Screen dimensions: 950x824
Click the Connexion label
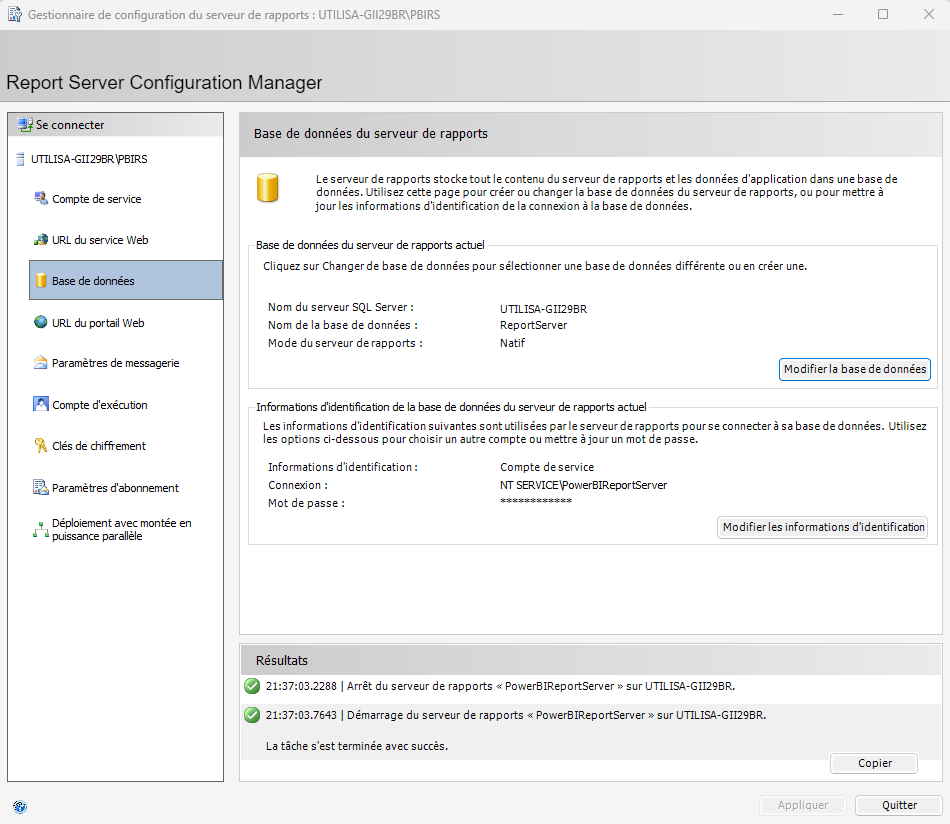[297, 485]
